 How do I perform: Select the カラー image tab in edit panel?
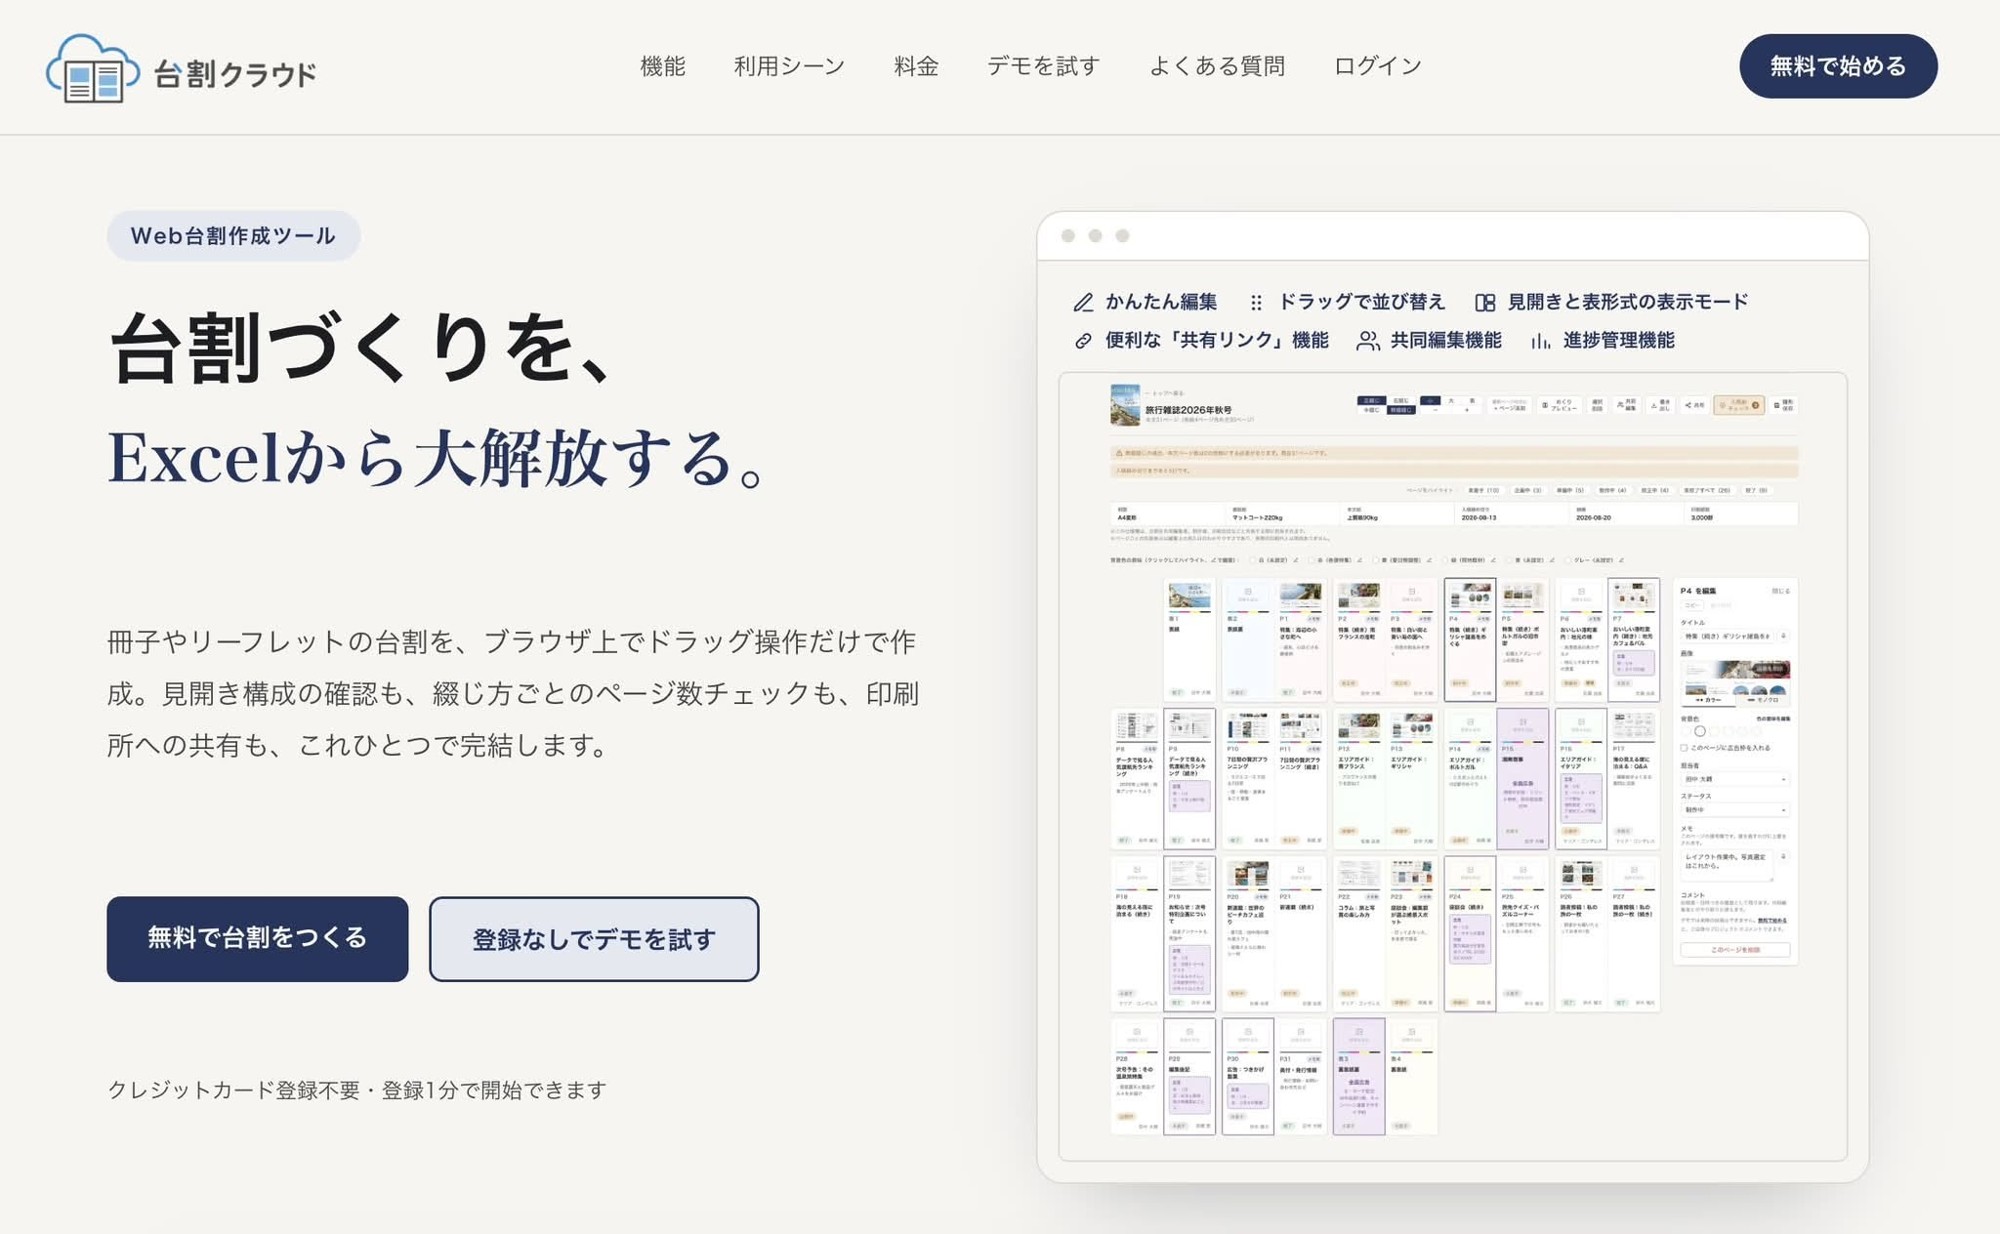pyautogui.click(x=1709, y=700)
